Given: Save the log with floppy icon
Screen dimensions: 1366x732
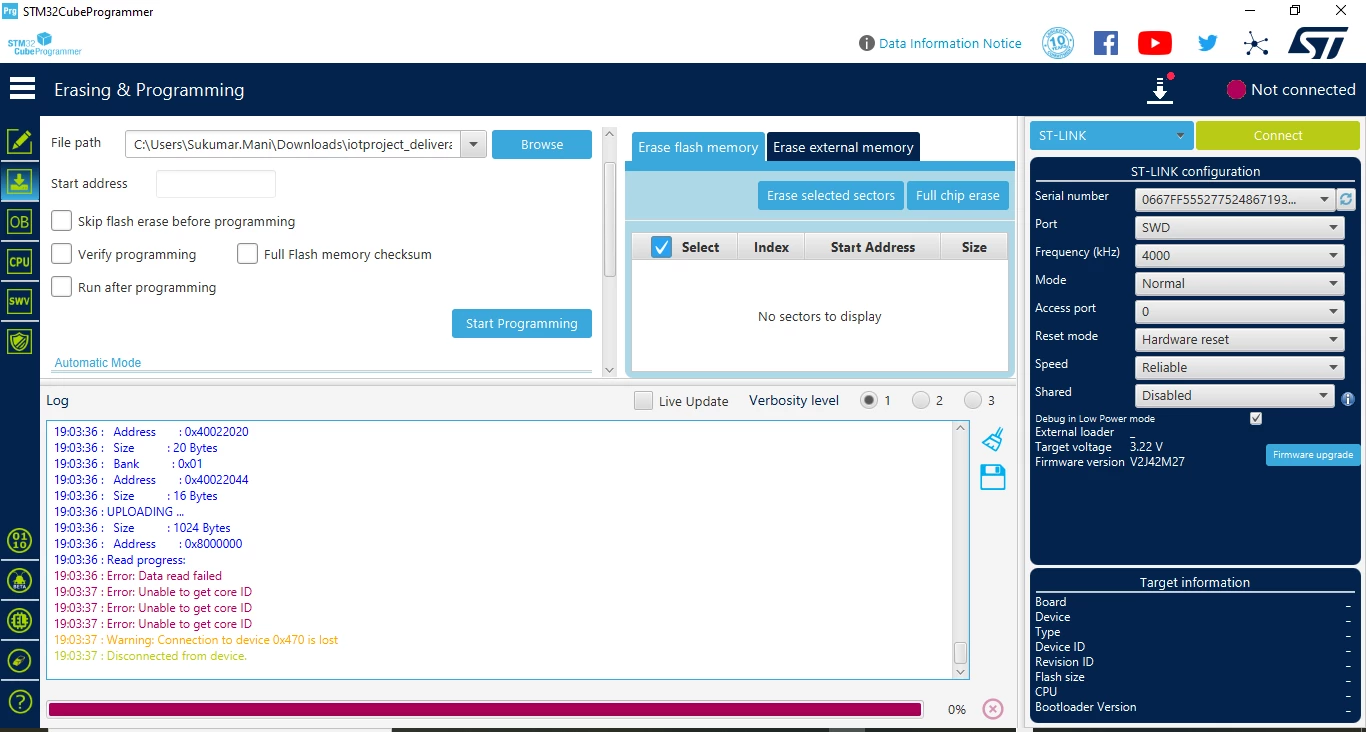Looking at the screenshot, I should (x=993, y=477).
